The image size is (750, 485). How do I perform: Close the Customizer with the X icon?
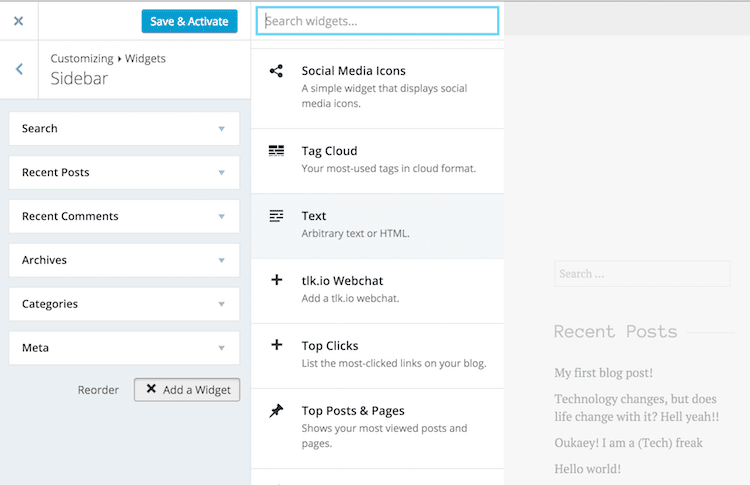tap(18, 21)
